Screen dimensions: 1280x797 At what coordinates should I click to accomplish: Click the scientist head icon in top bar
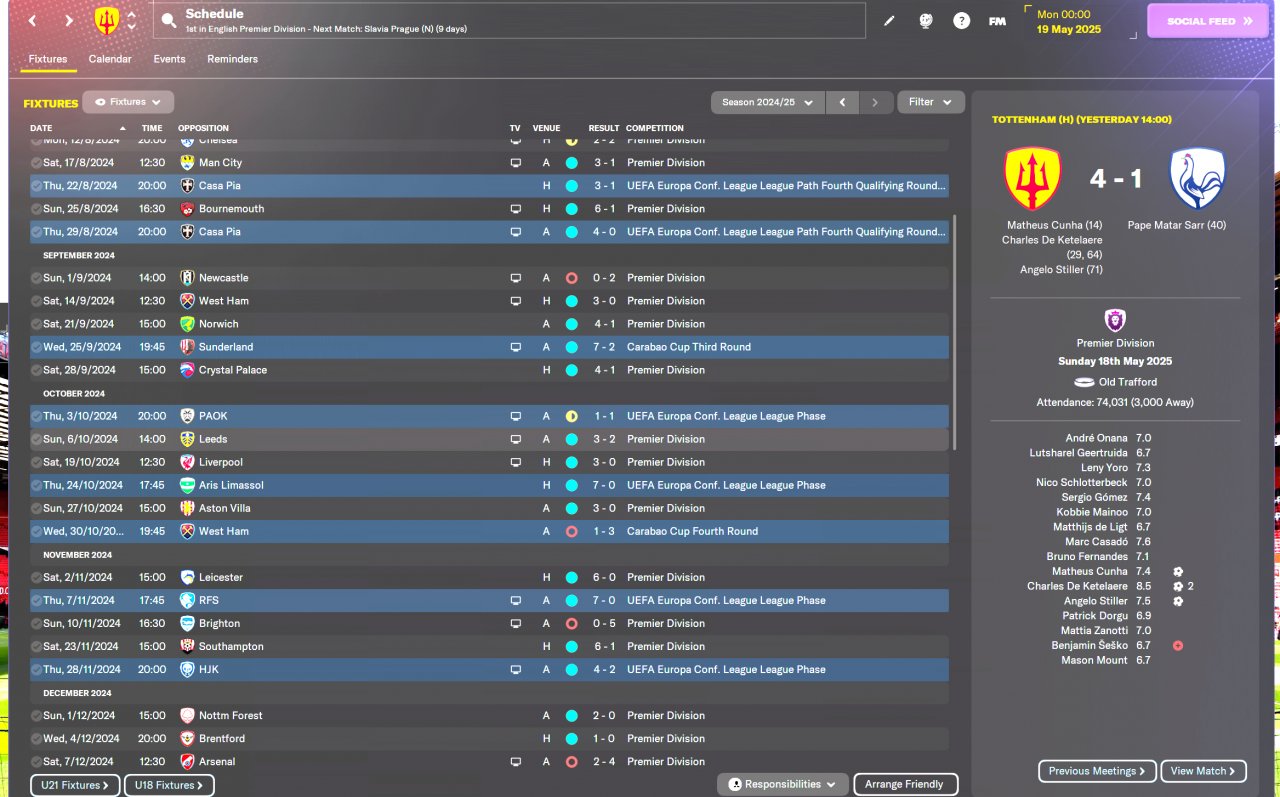(x=926, y=21)
